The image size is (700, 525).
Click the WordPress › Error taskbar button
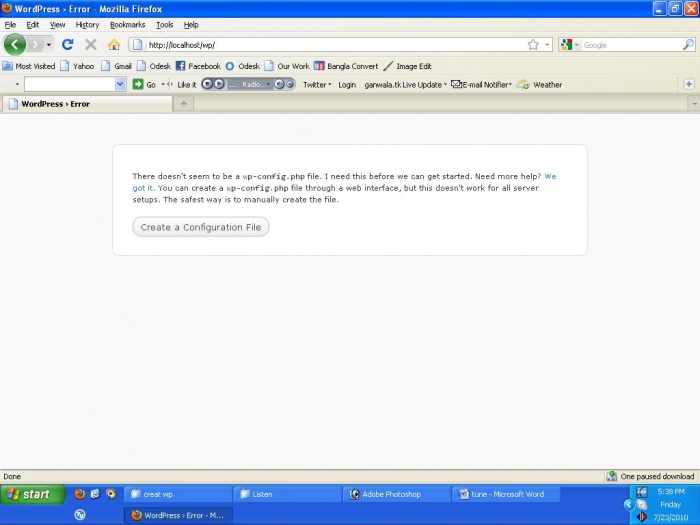[x=178, y=515]
